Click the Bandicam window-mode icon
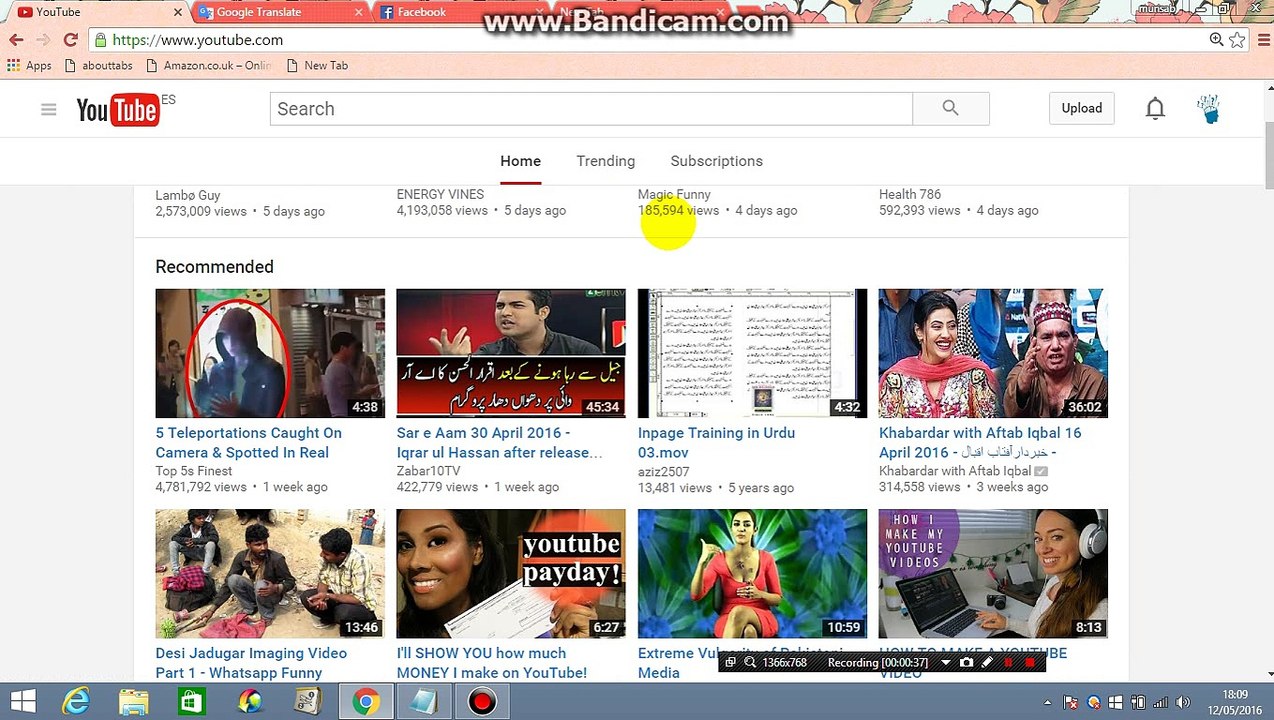1274x720 pixels. 730,662
